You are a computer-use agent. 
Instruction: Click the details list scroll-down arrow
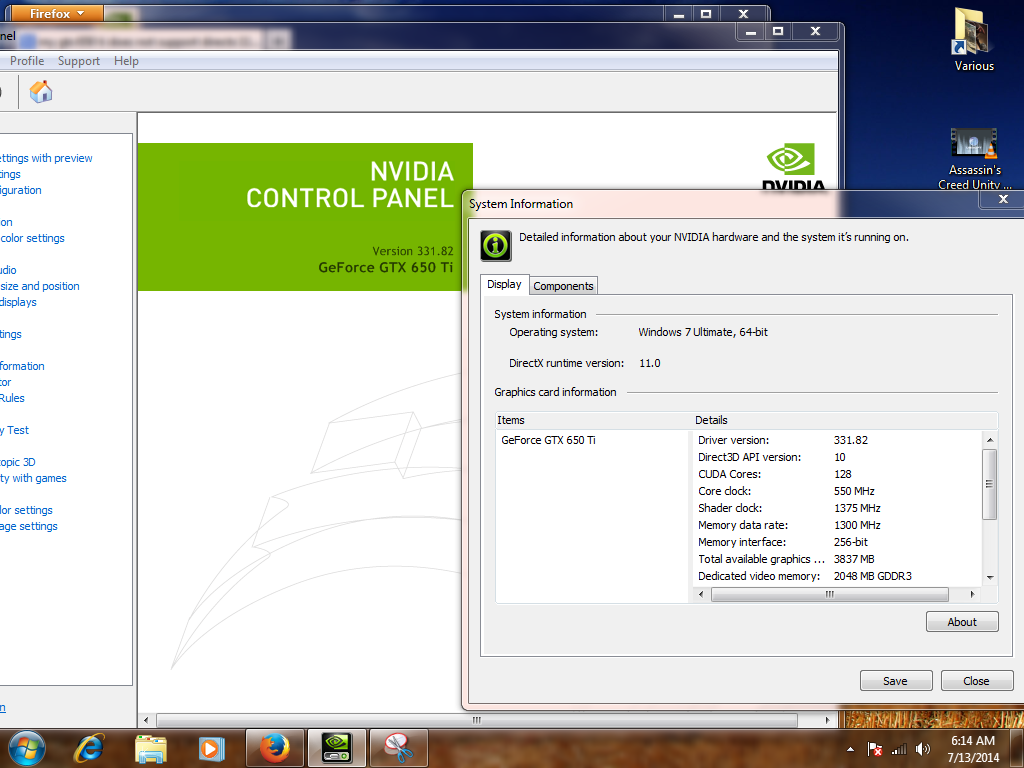pos(990,577)
